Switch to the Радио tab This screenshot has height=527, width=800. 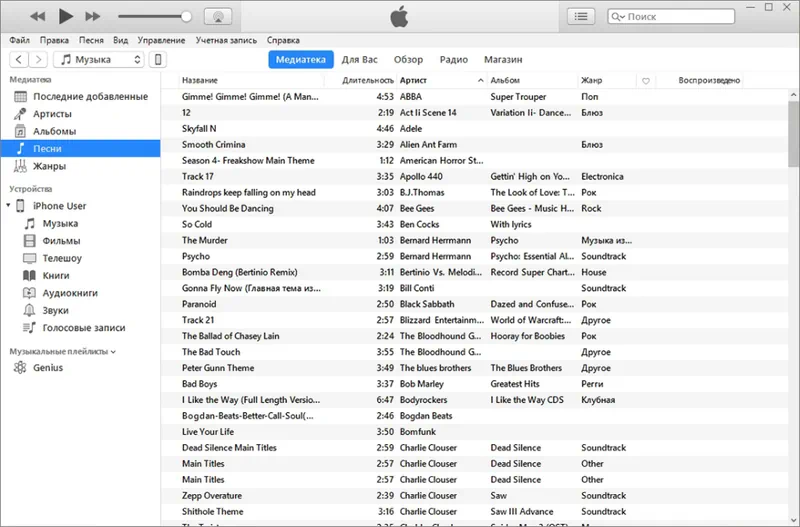(x=453, y=60)
